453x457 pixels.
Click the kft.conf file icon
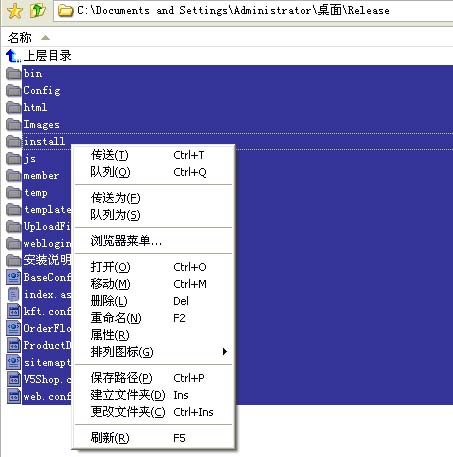pos(14,311)
